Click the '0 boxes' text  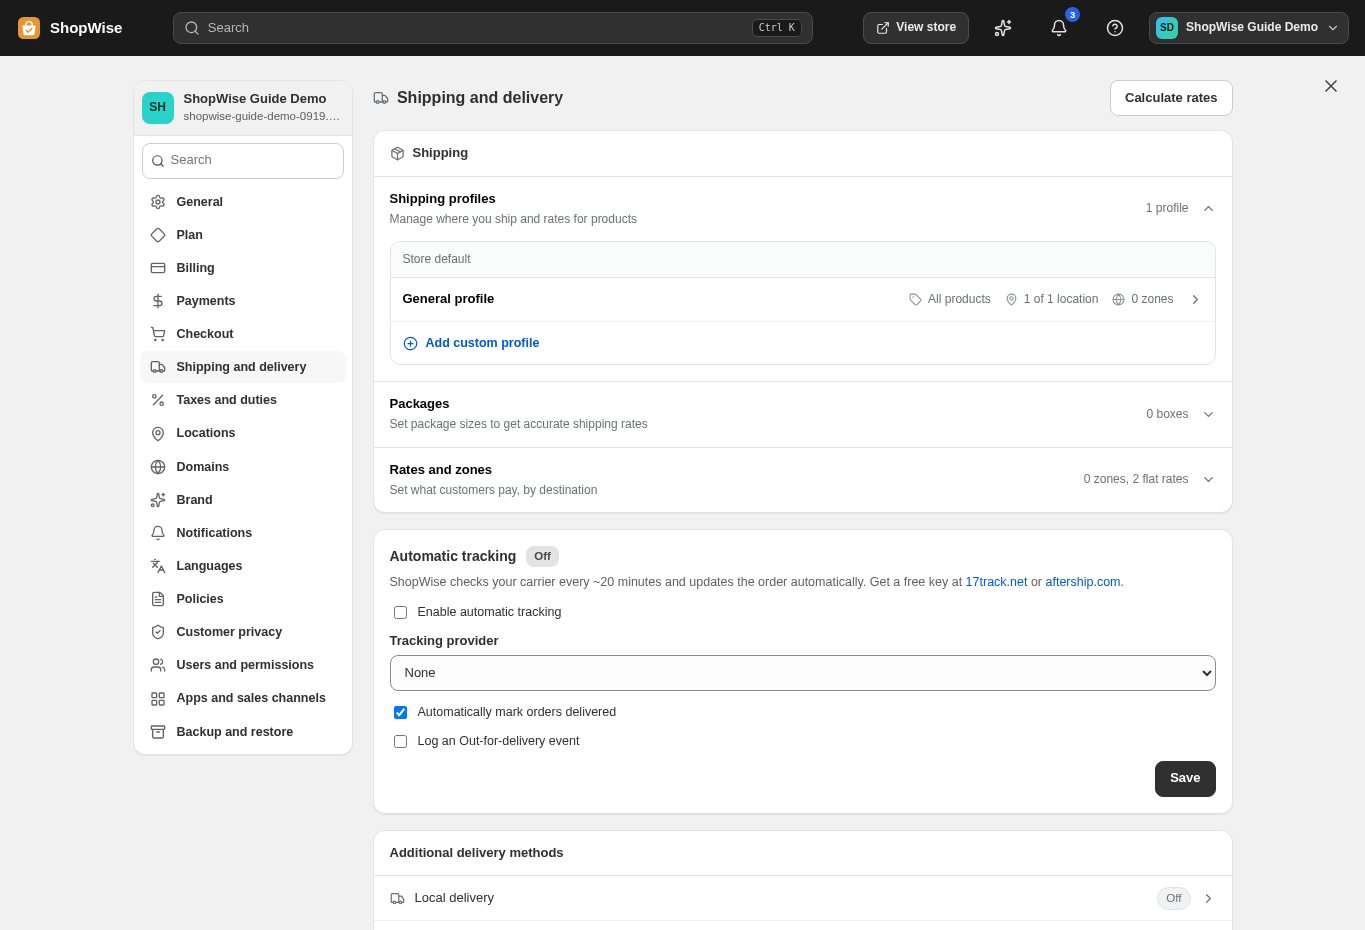1167,414
